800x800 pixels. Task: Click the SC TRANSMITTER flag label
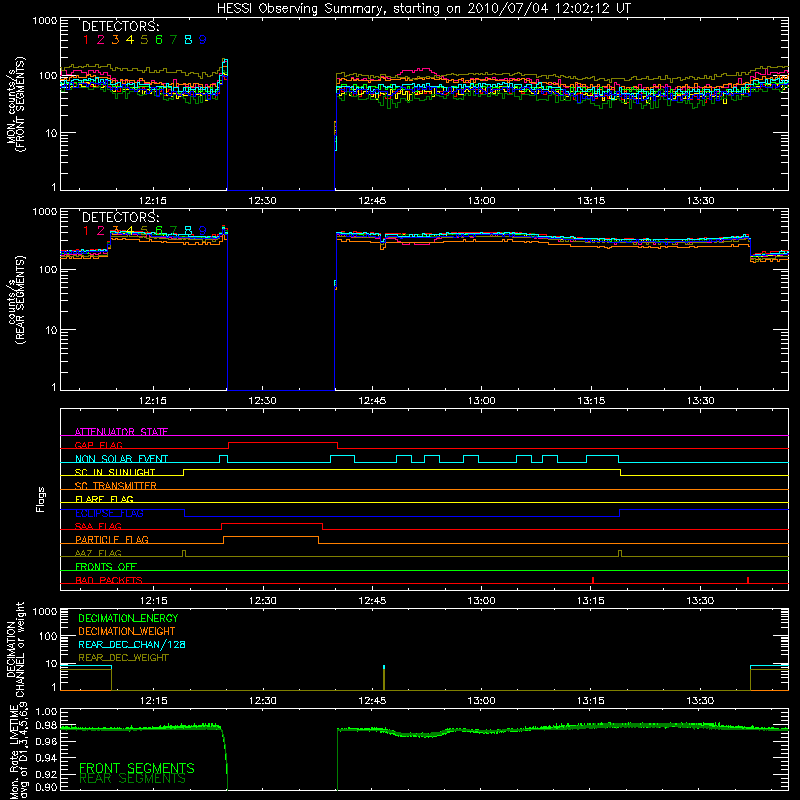click(116, 486)
